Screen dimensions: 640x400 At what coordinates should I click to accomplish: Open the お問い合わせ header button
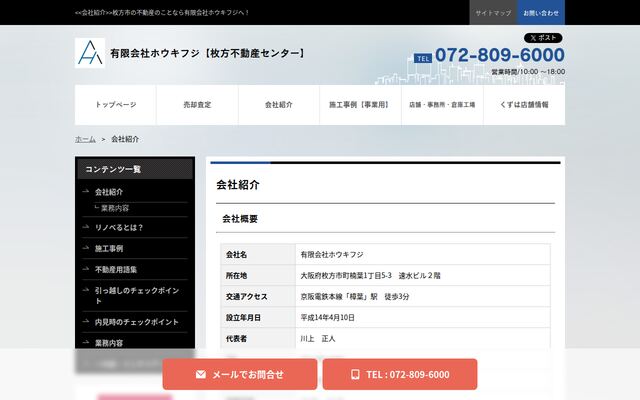pyautogui.click(x=541, y=13)
